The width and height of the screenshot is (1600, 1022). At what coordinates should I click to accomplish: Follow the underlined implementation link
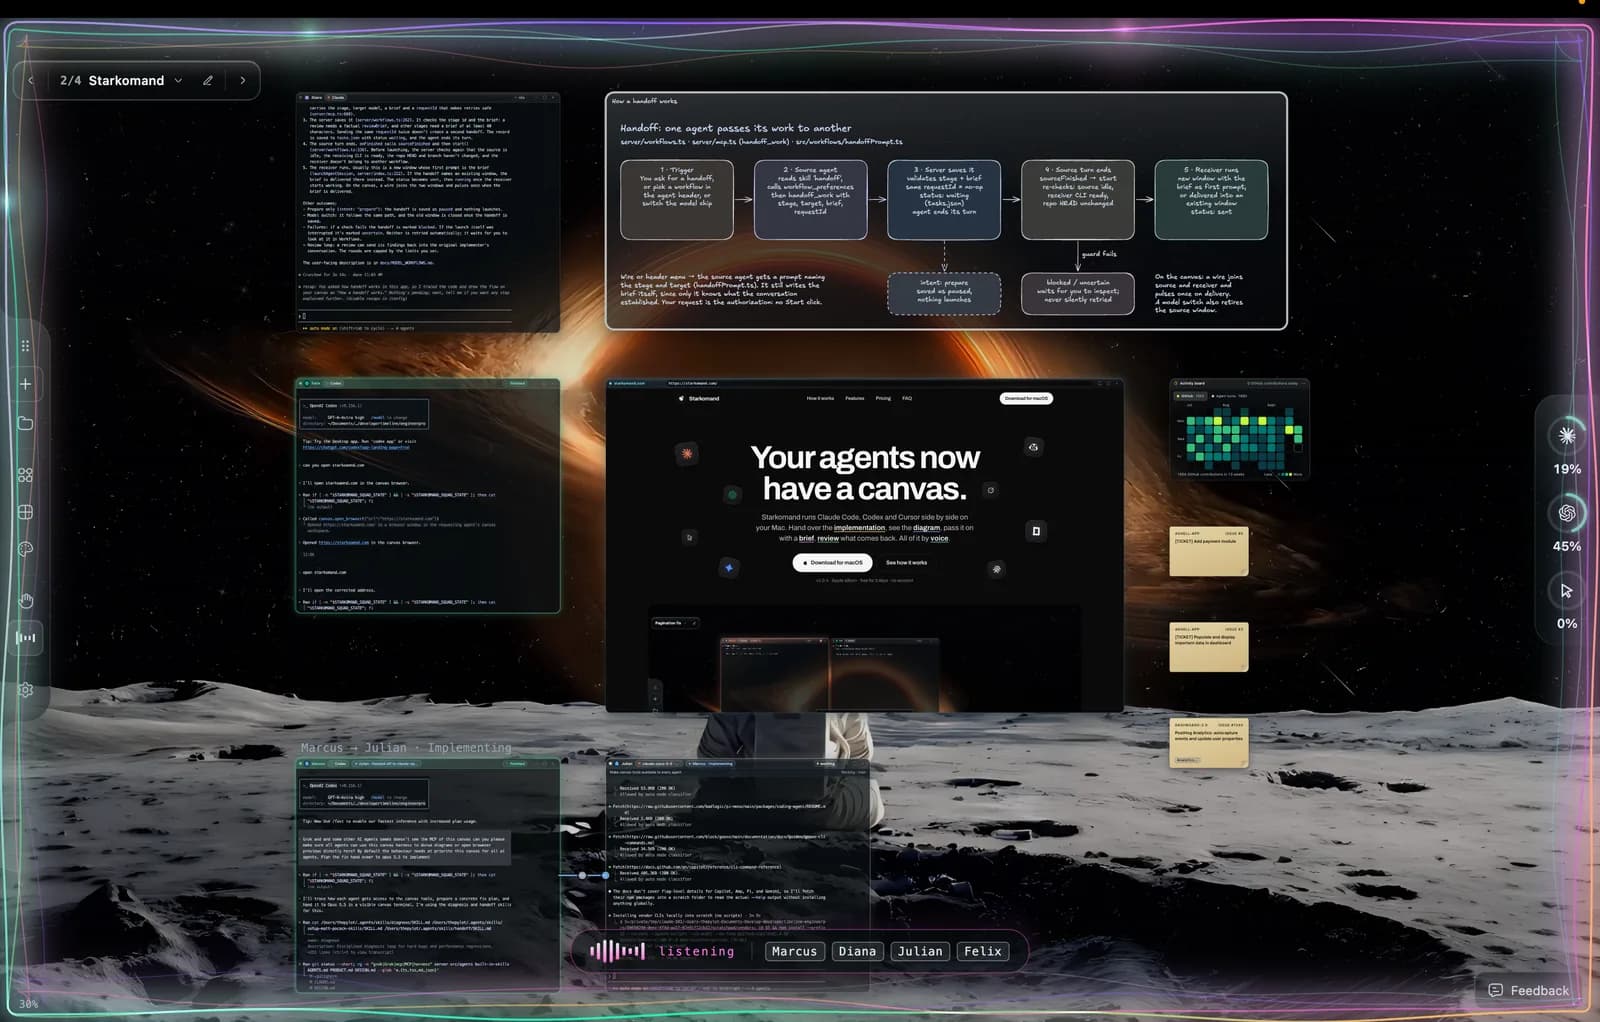click(860, 528)
